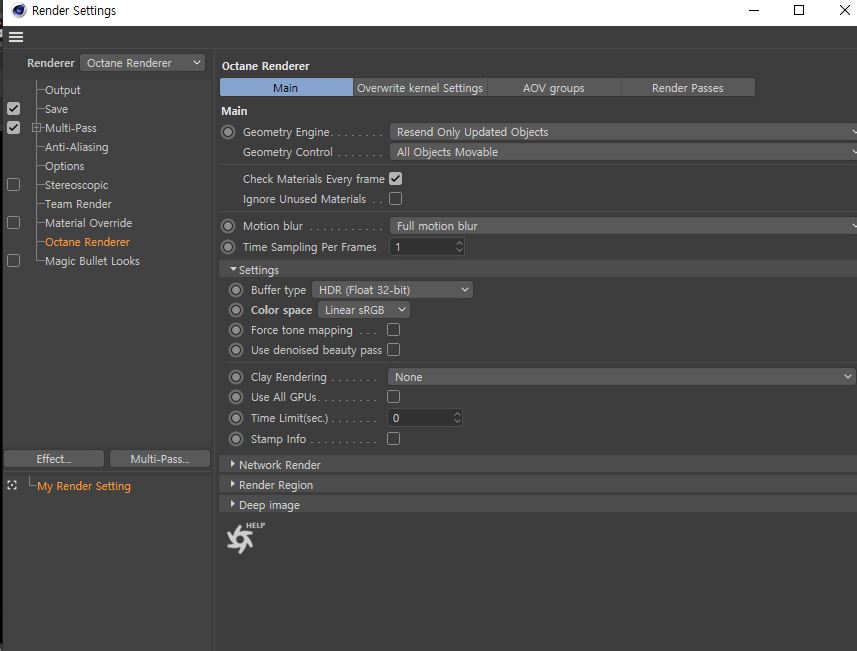857x651 pixels.
Task: Select Output in the settings tree
Action: tap(63, 90)
